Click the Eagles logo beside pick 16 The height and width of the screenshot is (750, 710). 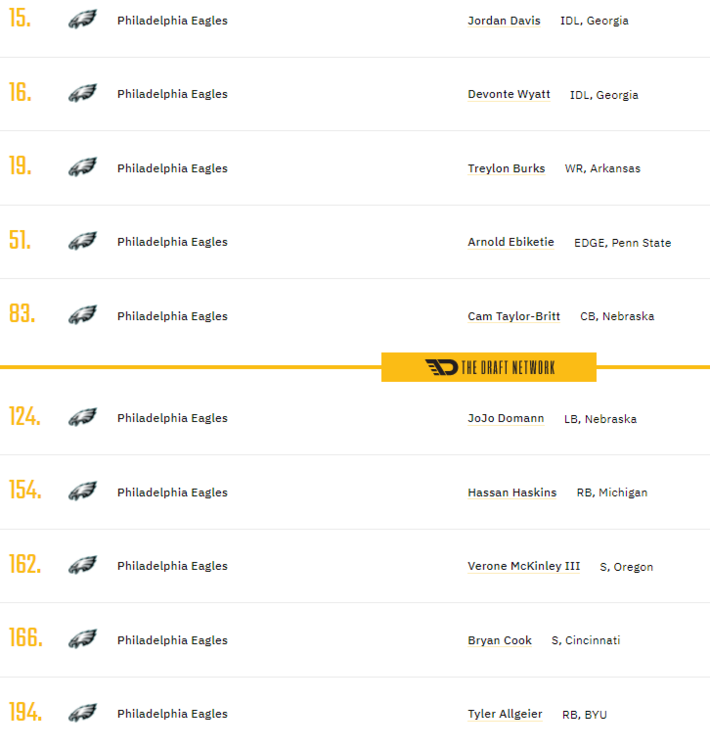[x=82, y=94]
